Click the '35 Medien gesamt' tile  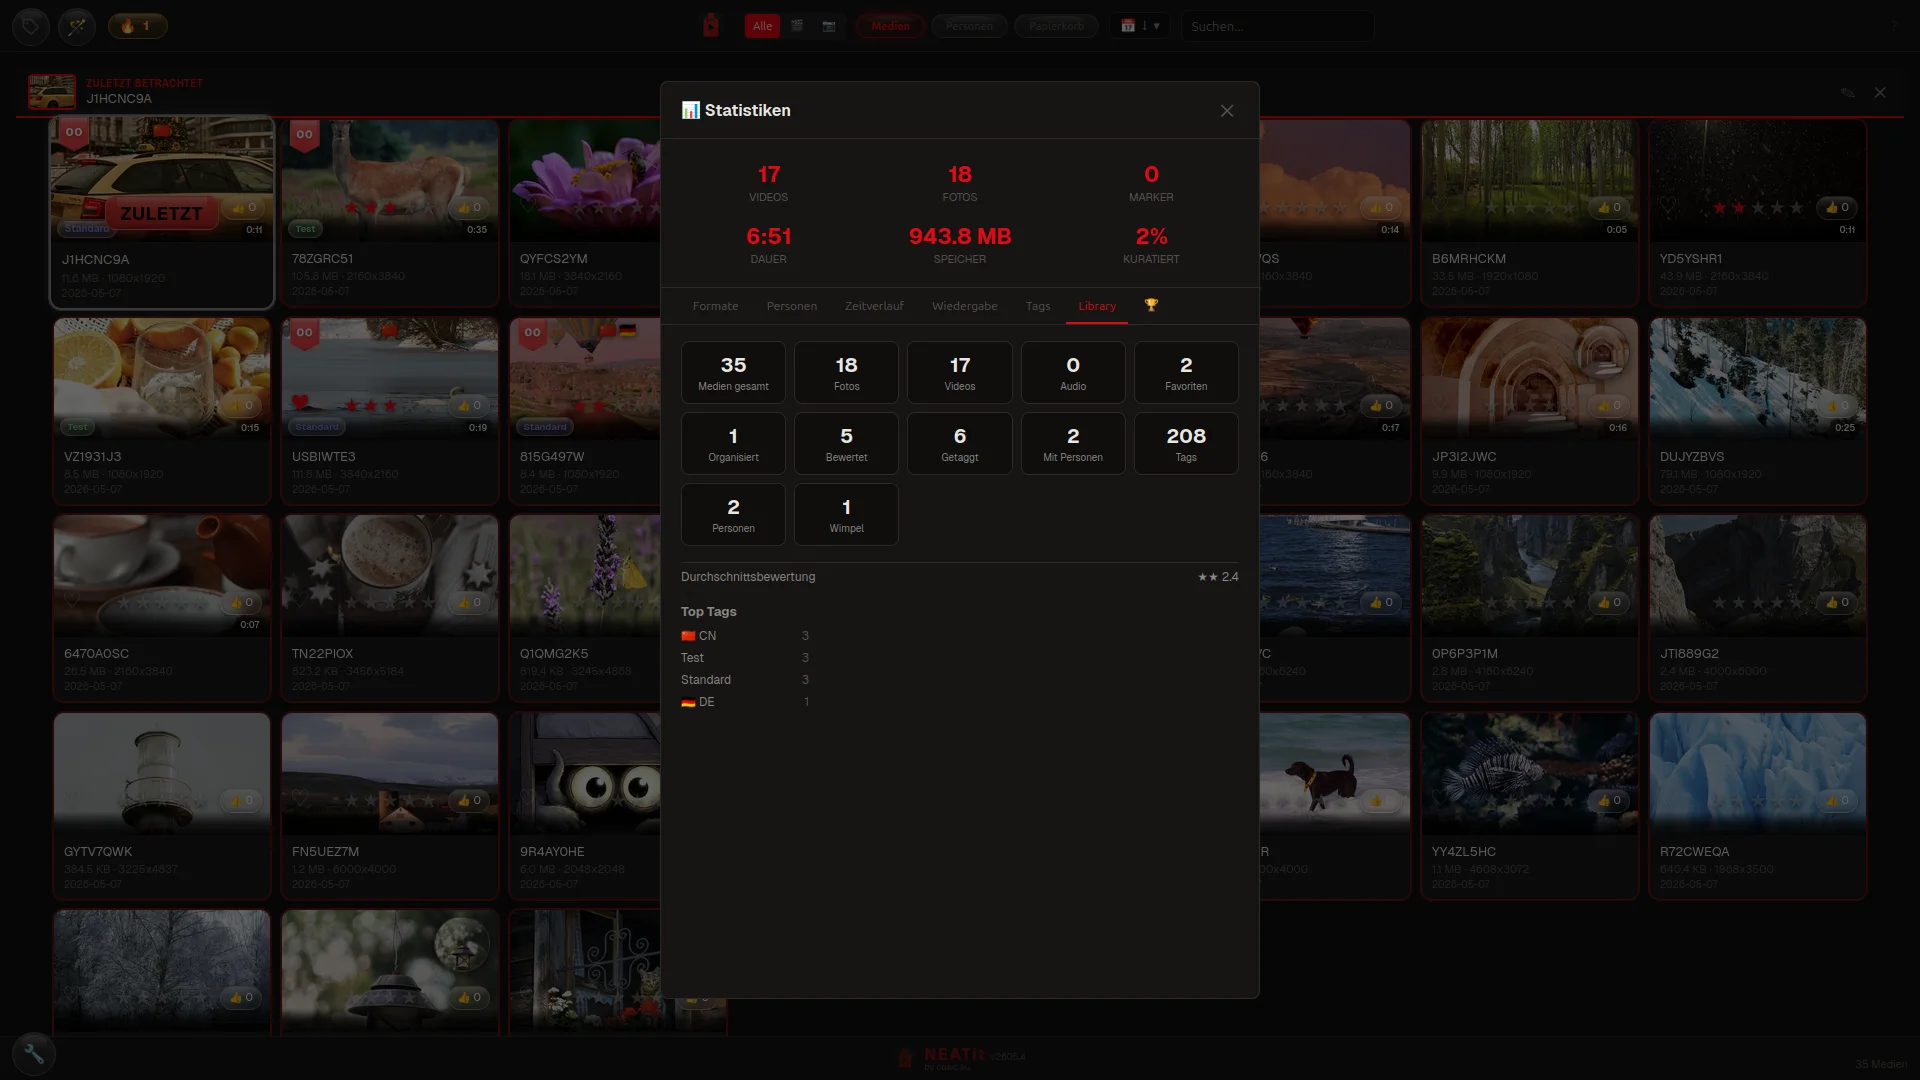pos(733,372)
